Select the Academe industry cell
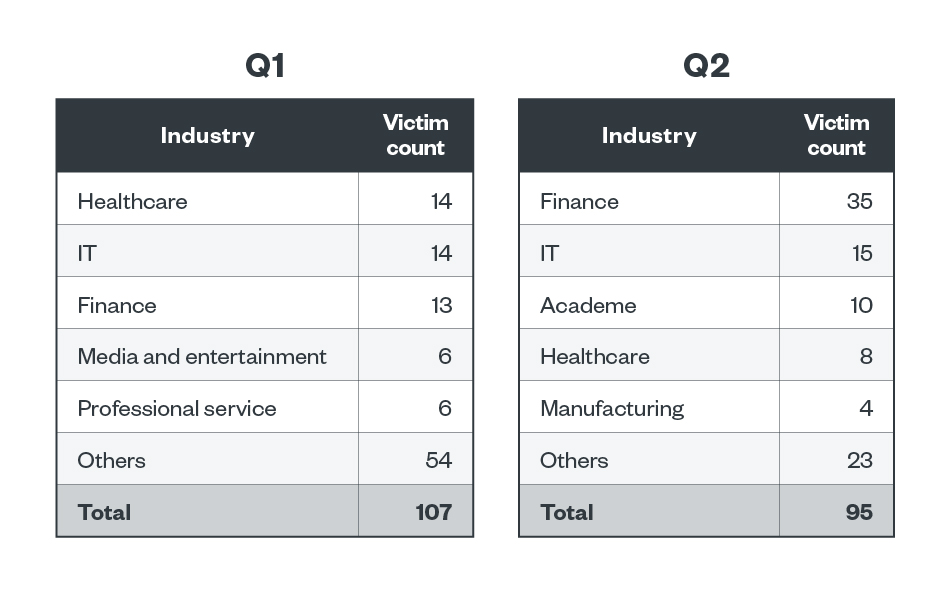Viewport: 946px width, 591px height. [588, 305]
